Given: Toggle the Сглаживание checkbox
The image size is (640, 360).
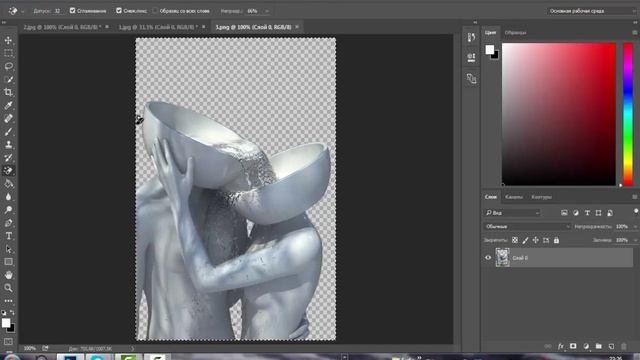Looking at the screenshot, I should [x=73, y=11].
